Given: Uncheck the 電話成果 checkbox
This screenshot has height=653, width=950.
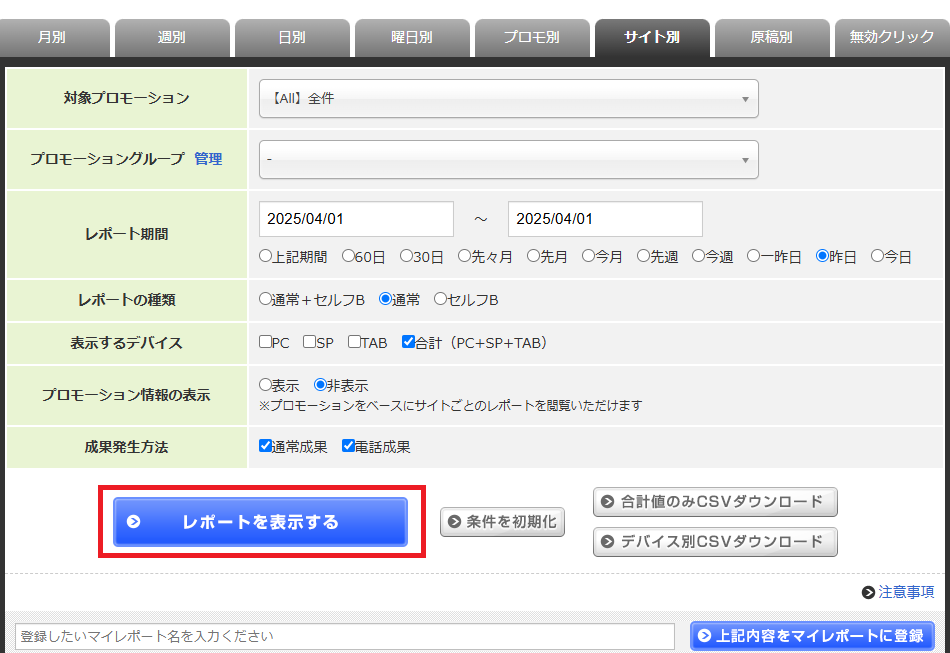Looking at the screenshot, I should 349,447.
